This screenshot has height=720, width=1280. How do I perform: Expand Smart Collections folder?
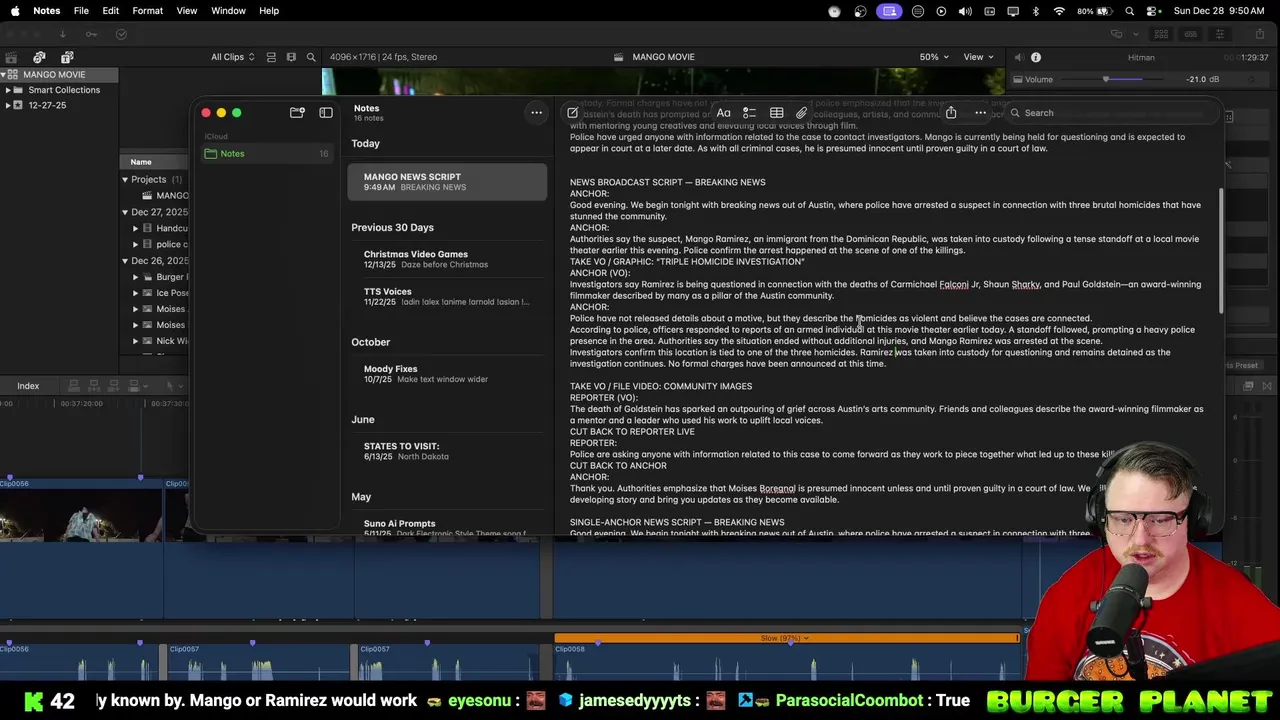click(x=8, y=90)
